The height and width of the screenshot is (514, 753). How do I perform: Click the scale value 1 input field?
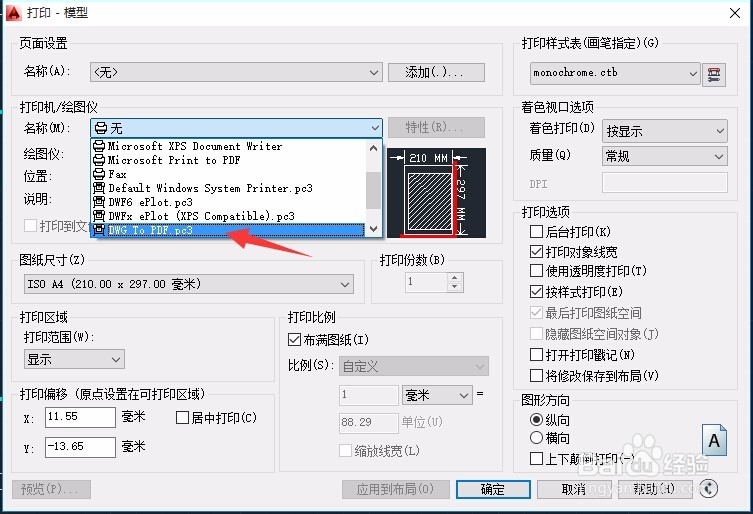(x=369, y=395)
